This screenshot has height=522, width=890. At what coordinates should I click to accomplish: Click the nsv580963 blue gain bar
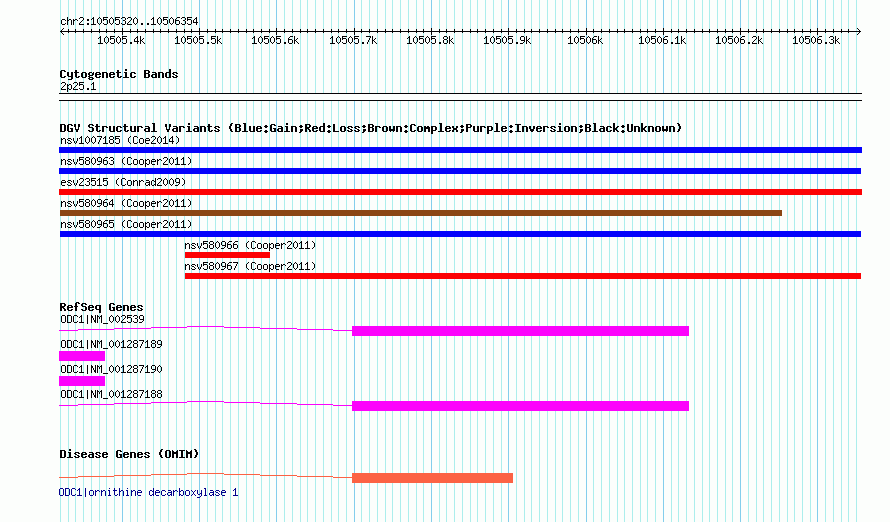(460, 171)
